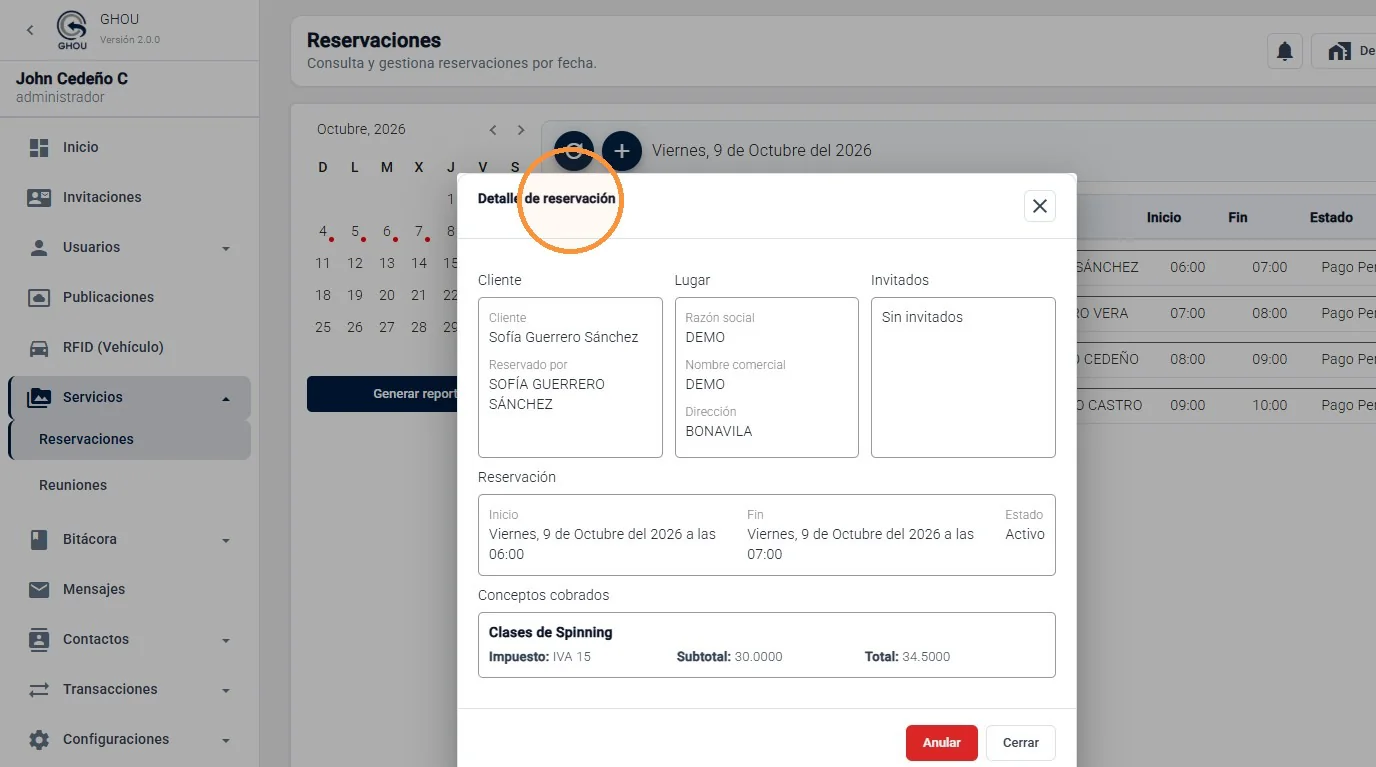Image resolution: width=1376 pixels, height=767 pixels.
Task: Collapse the Servicios section arrow
Action: [226, 398]
